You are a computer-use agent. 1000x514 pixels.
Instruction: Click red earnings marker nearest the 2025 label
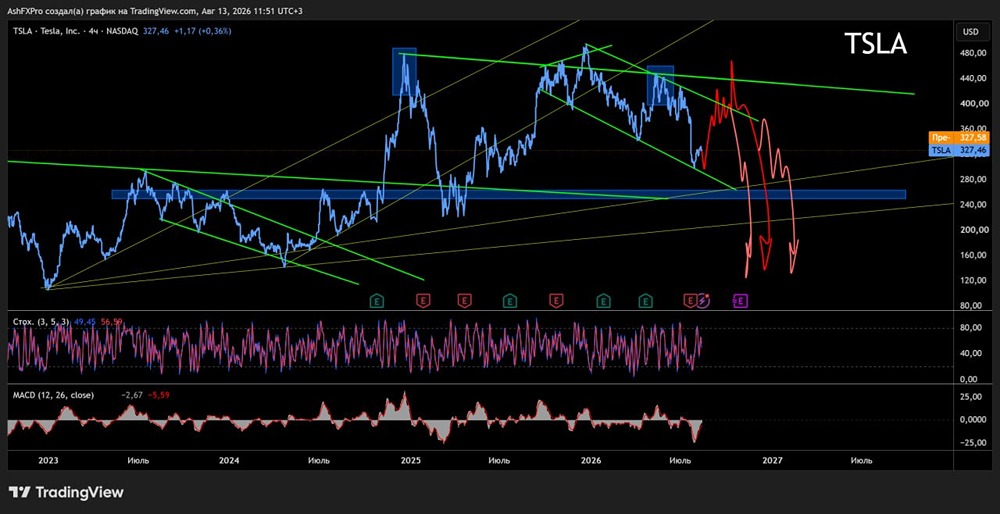point(422,300)
